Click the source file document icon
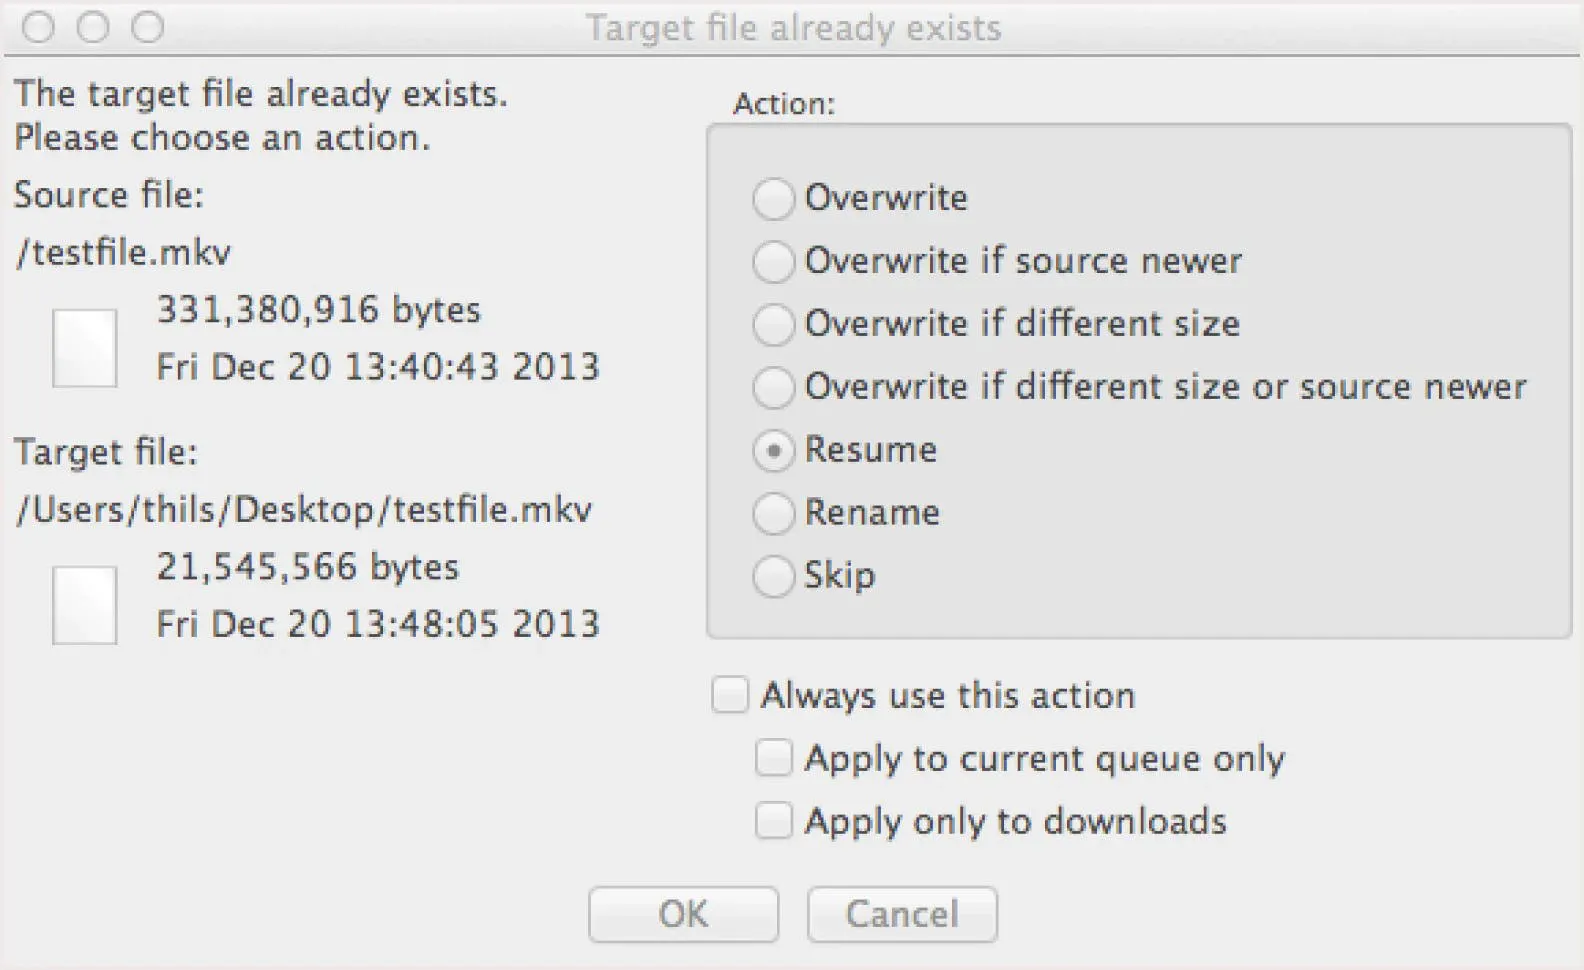The image size is (1584, 970). tap(85, 348)
